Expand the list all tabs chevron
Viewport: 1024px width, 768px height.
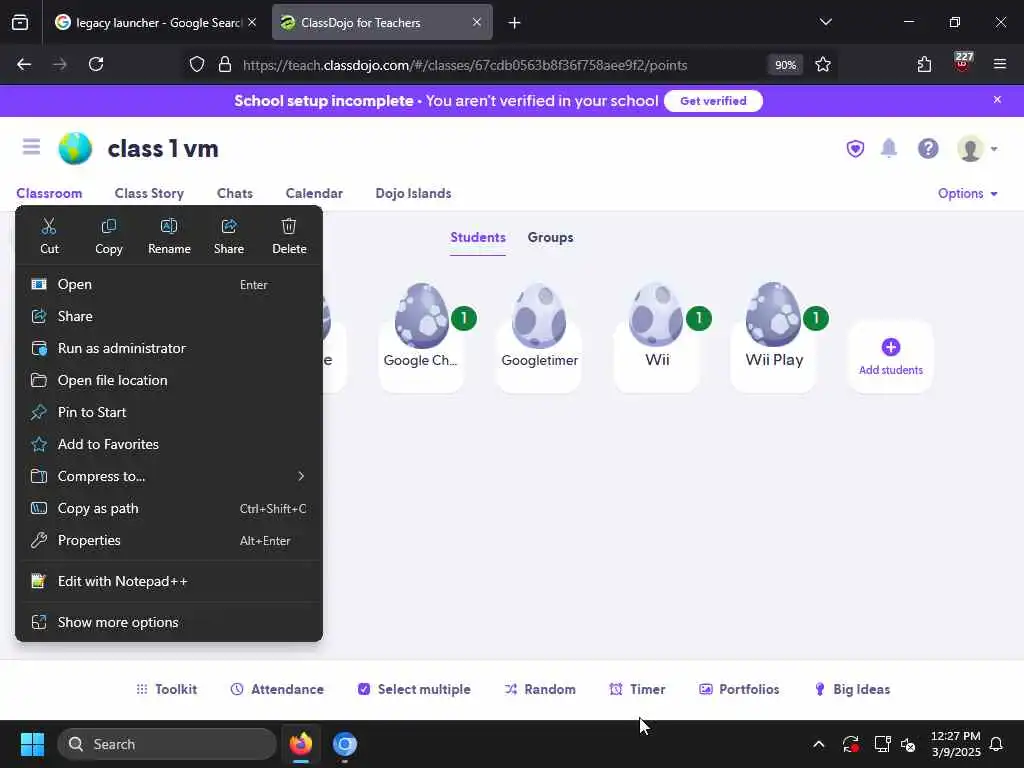pos(825,22)
